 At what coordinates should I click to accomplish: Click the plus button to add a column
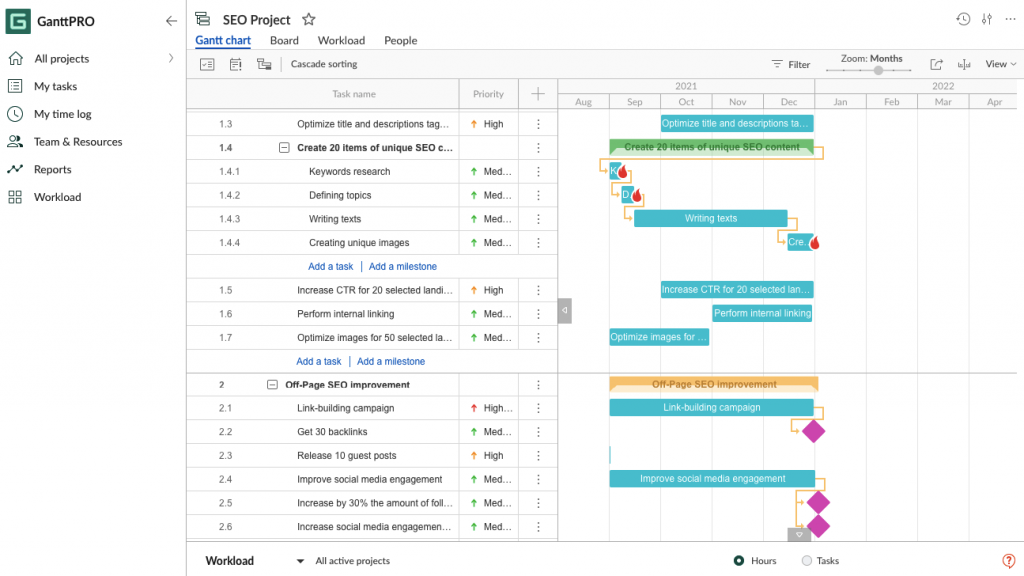[x=537, y=93]
